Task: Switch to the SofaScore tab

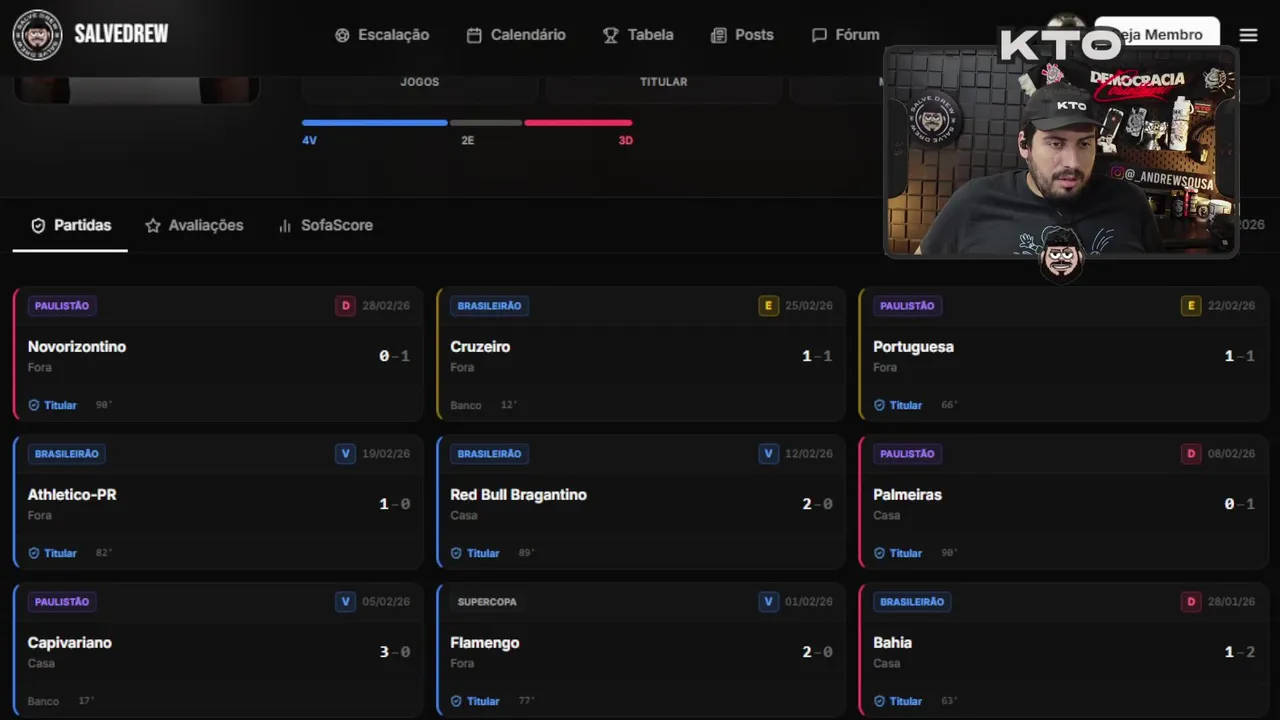Action: click(x=325, y=226)
